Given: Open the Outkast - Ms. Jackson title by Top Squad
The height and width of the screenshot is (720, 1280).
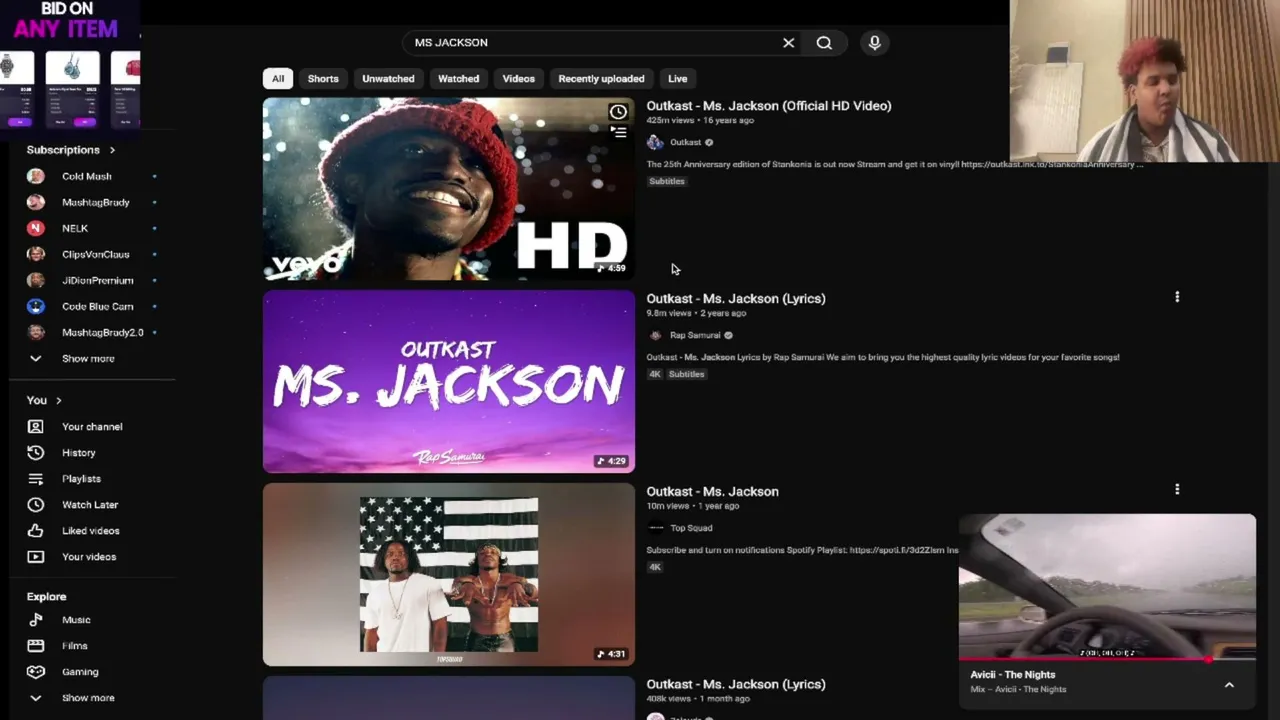Looking at the screenshot, I should (x=712, y=492).
